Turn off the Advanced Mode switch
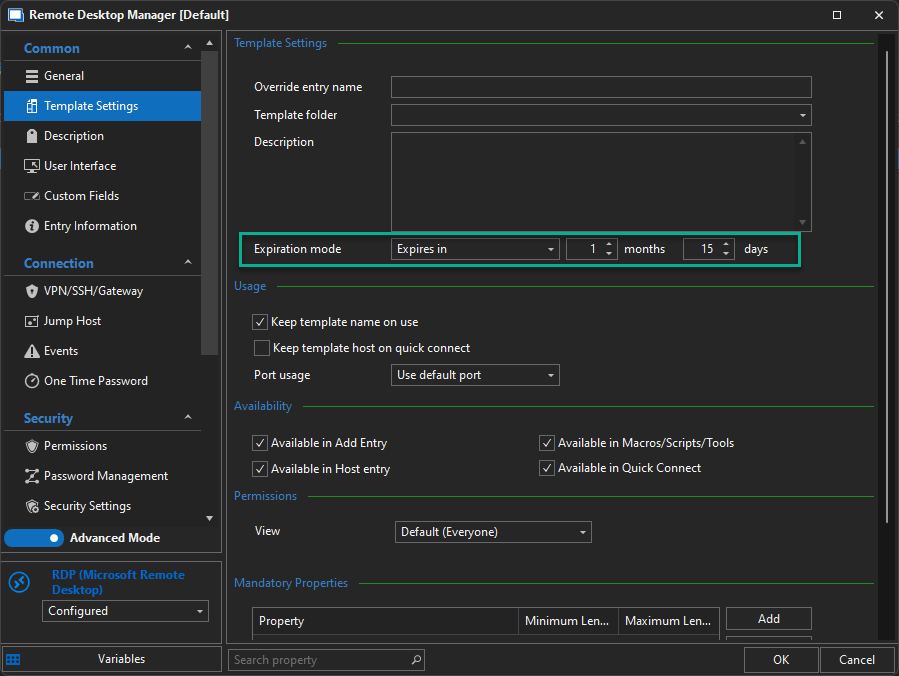899x676 pixels. [x=35, y=538]
